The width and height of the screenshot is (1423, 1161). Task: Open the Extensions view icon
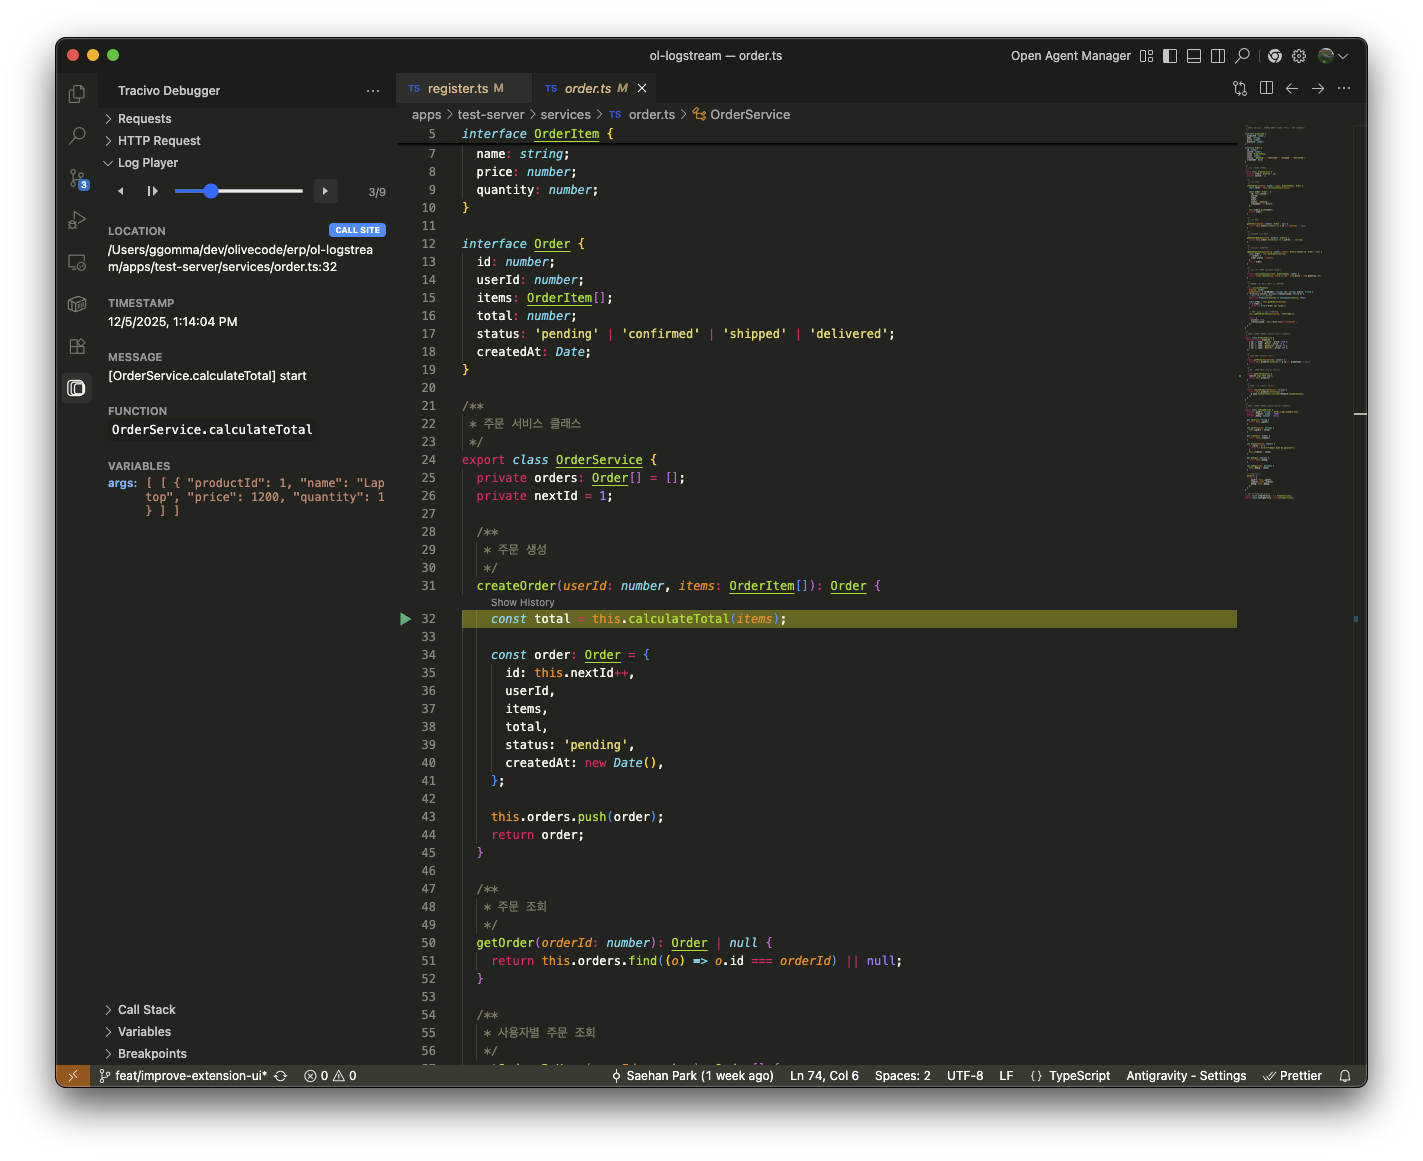click(77, 346)
